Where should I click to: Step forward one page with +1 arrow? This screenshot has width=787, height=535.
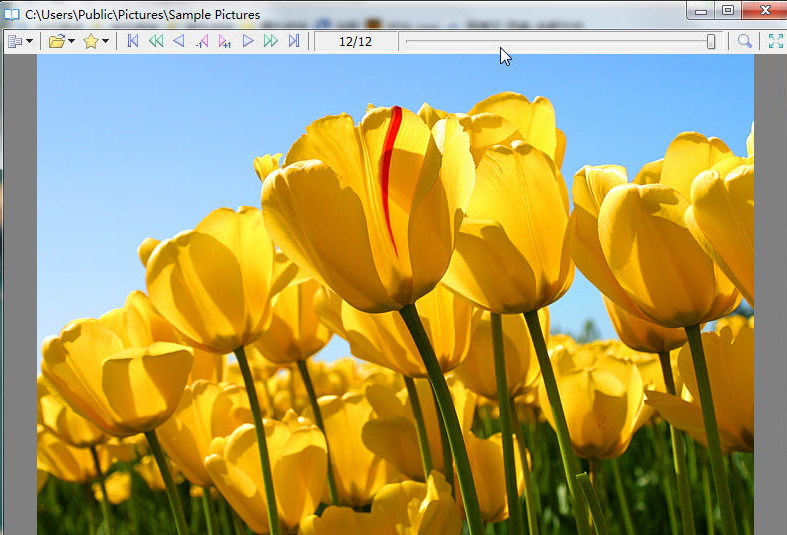coord(224,41)
